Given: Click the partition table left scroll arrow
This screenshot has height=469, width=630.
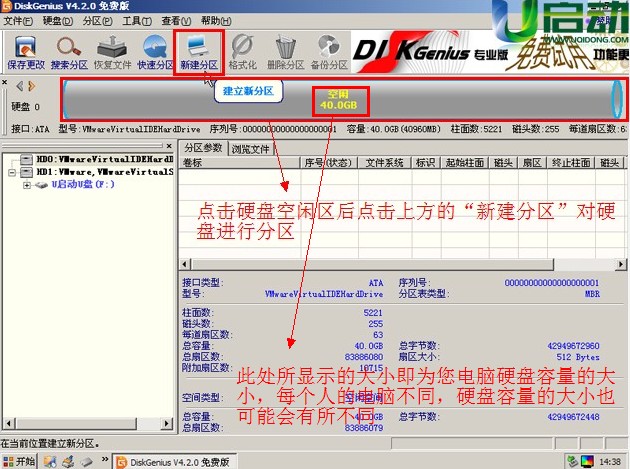Looking at the screenshot, I should pyautogui.click(x=185, y=264).
